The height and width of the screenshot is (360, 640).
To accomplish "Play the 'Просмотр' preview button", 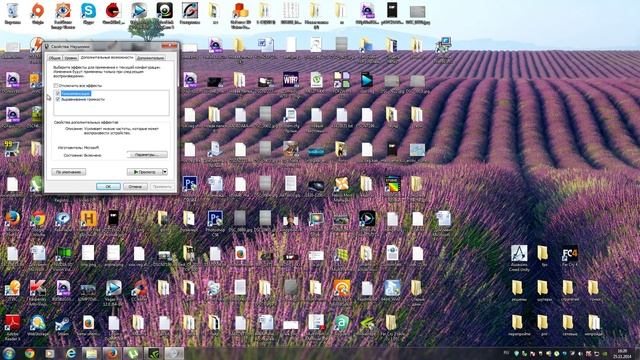I will [x=144, y=172].
